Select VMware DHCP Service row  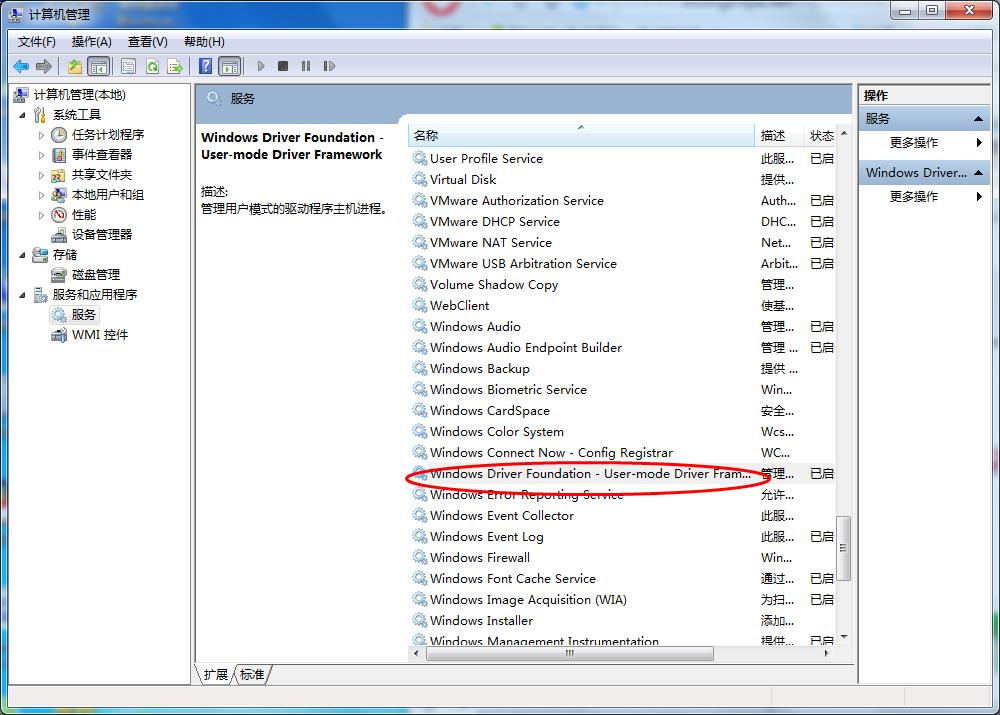(622, 221)
